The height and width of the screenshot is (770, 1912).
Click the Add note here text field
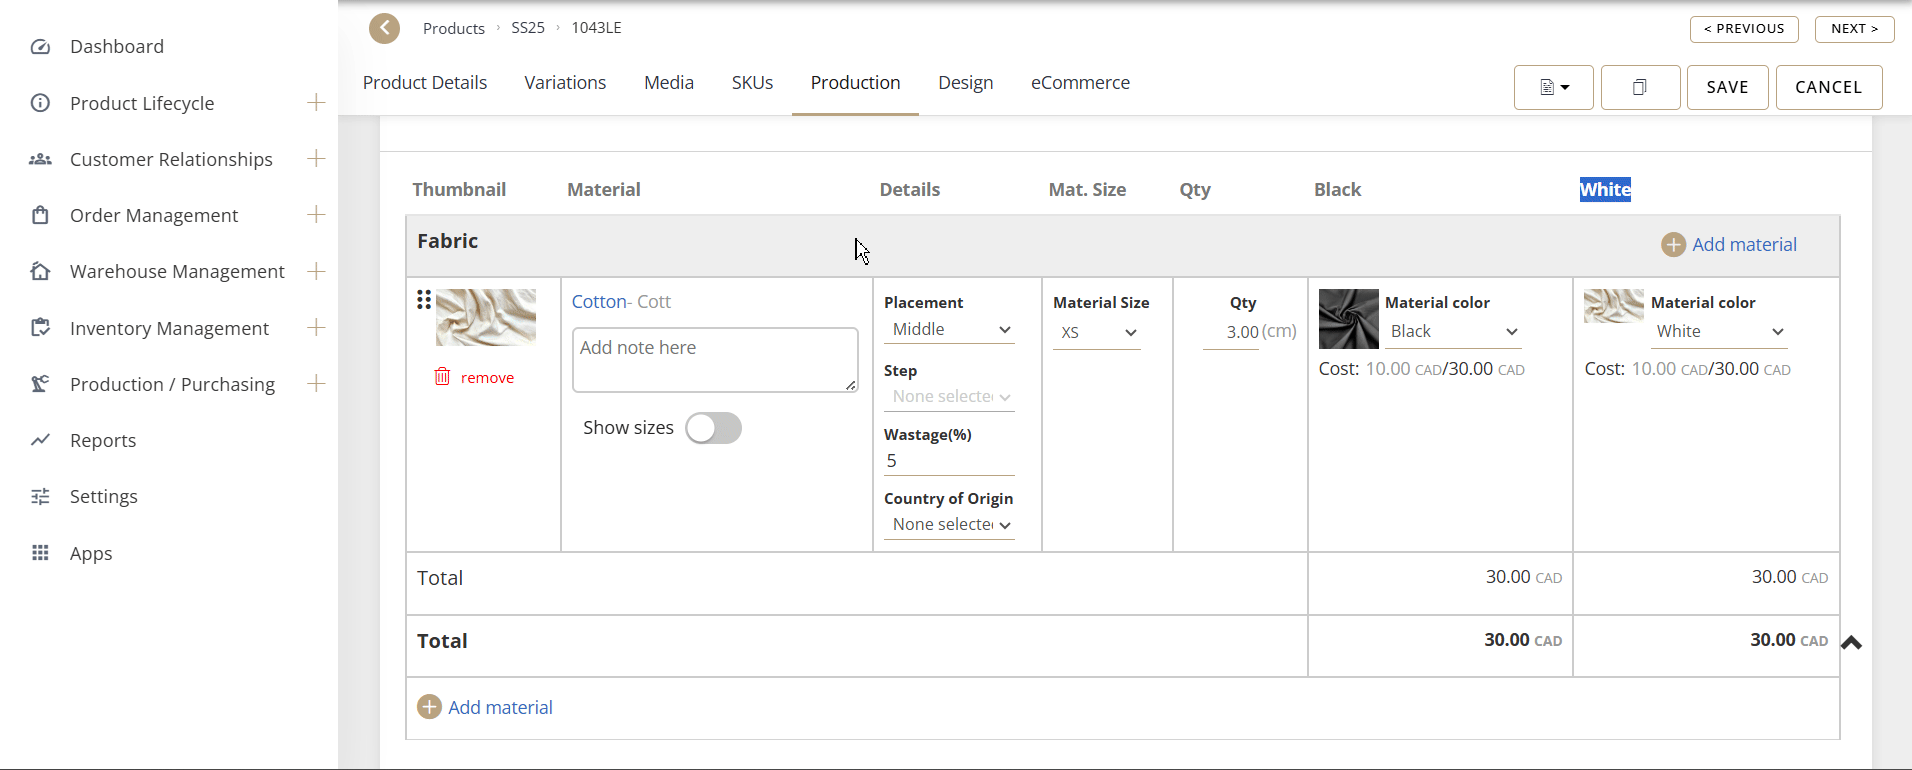pos(714,360)
